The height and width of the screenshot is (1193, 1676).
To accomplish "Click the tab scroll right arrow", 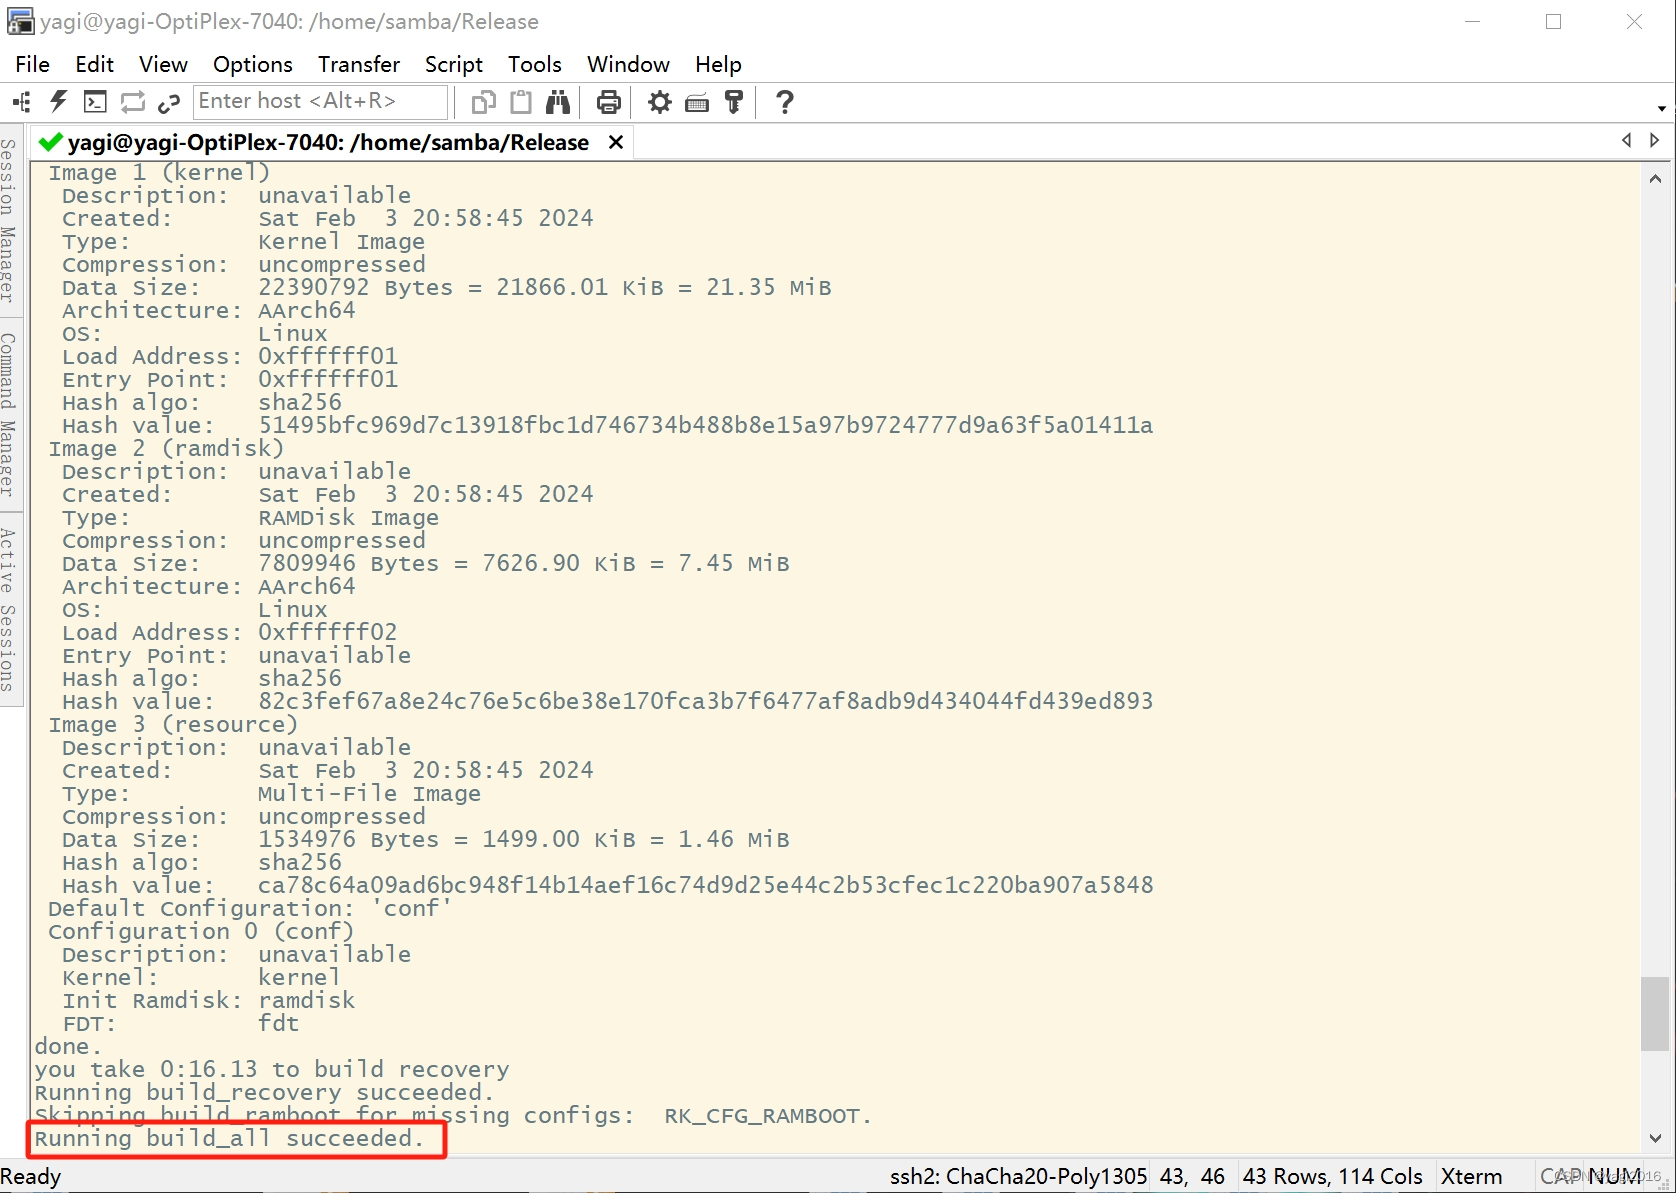I will 1655,141.
